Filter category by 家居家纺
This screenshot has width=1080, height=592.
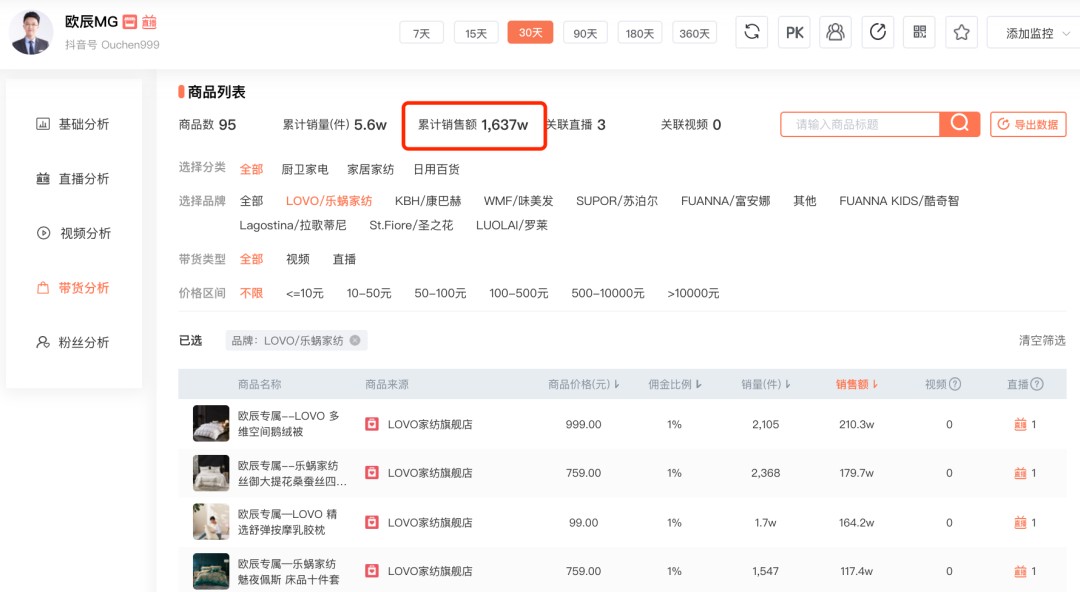tap(371, 169)
